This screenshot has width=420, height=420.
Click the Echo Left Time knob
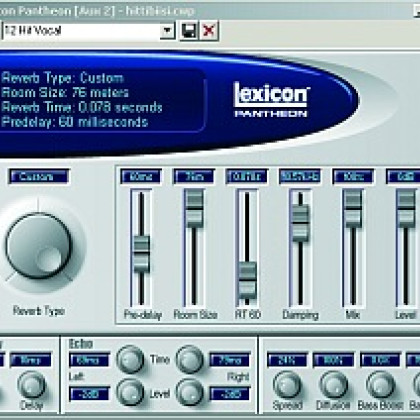[x=130, y=359]
